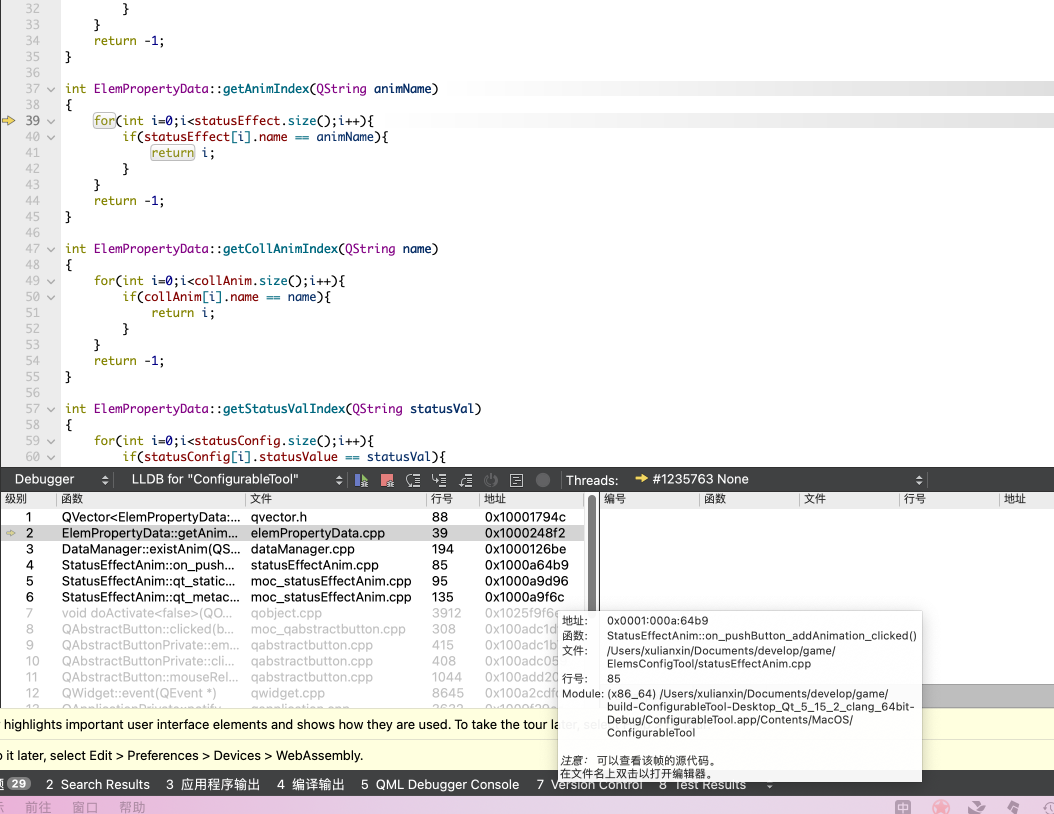Viewport: 1054px width, 814px height.
Task: Toggle operate-by-instruction mode icon
Action: coord(517,480)
